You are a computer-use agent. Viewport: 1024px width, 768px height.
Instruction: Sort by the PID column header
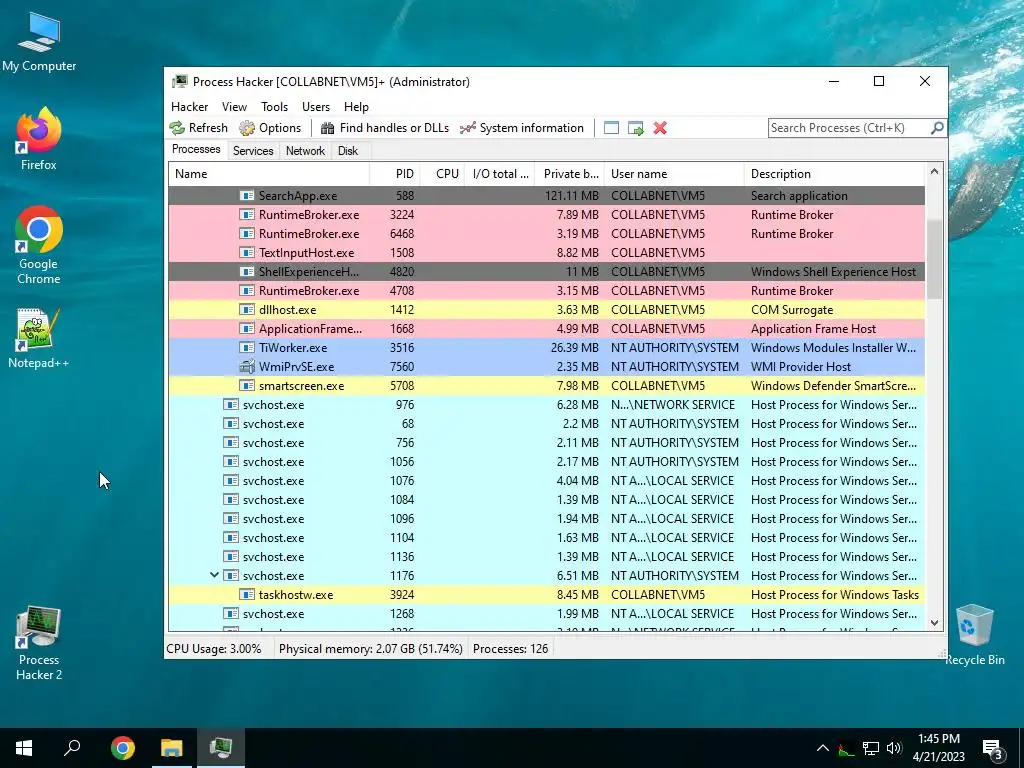[394, 174]
